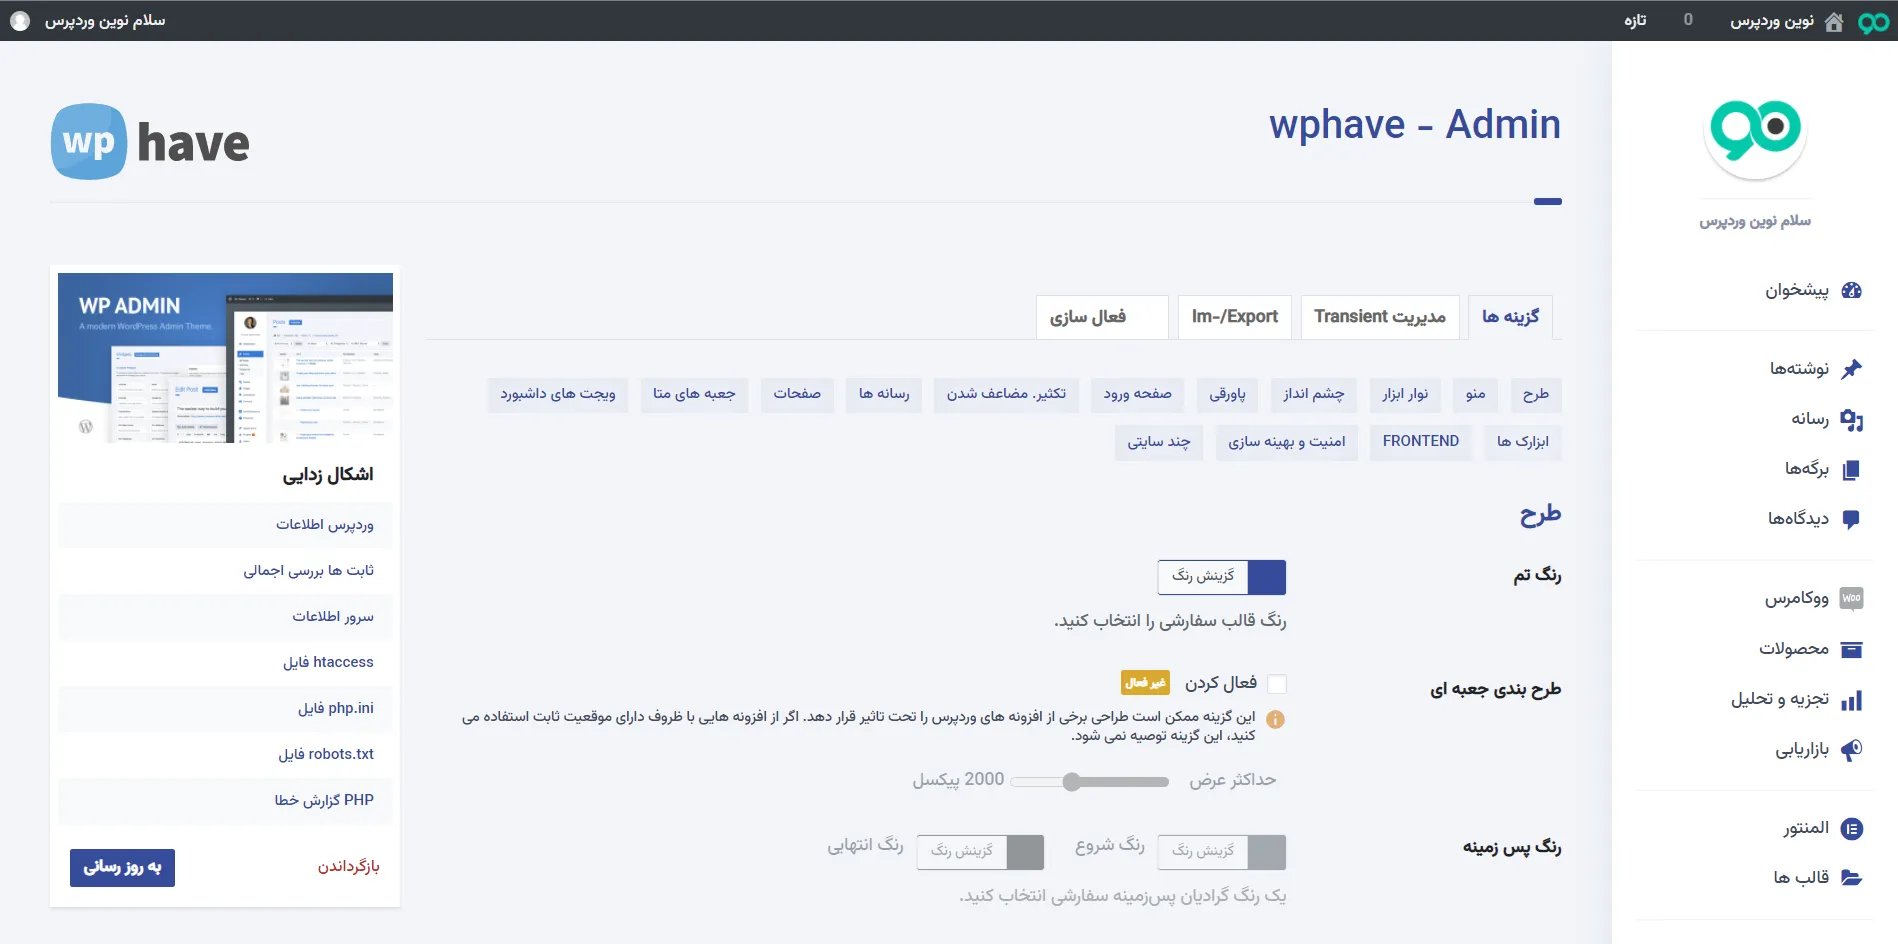
Task: Open the پیشخوان dashboard icon in sidebar
Action: coord(1851,290)
